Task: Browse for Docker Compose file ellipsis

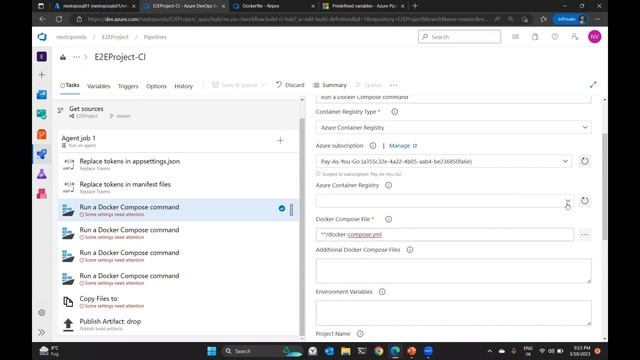Action: coord(584,235)
